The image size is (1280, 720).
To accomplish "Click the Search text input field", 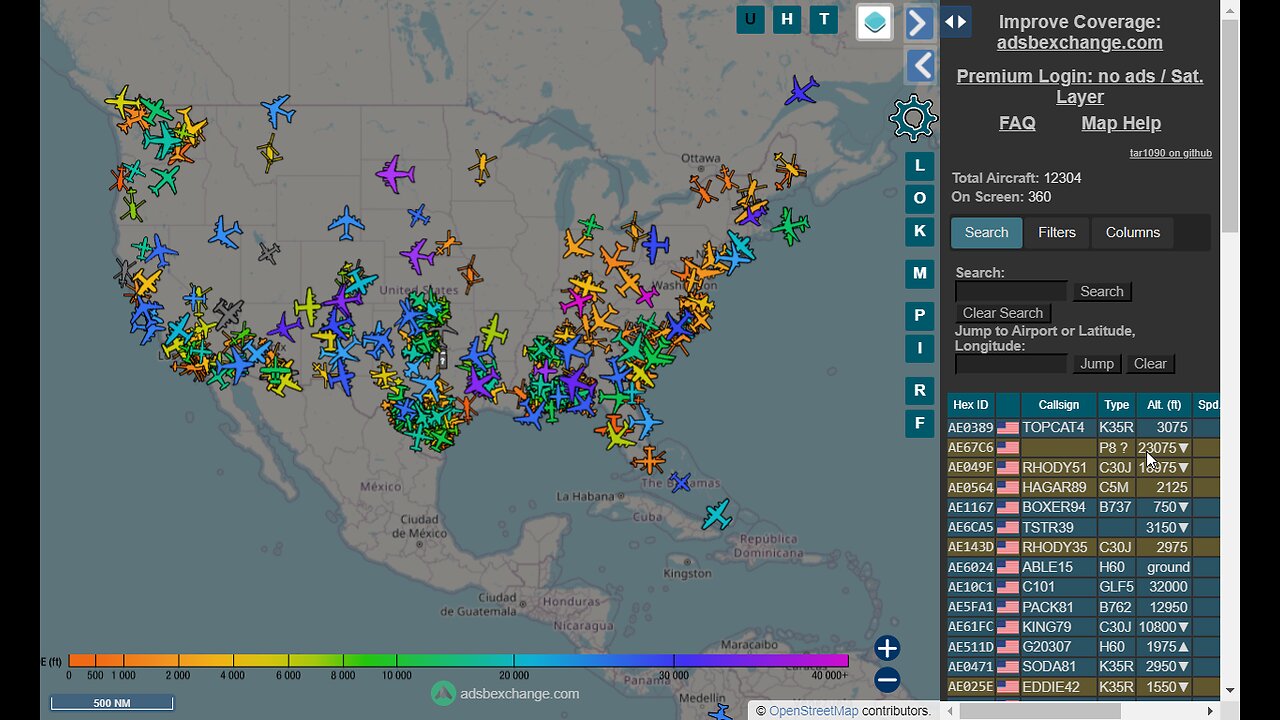I will click(1011, 291).
